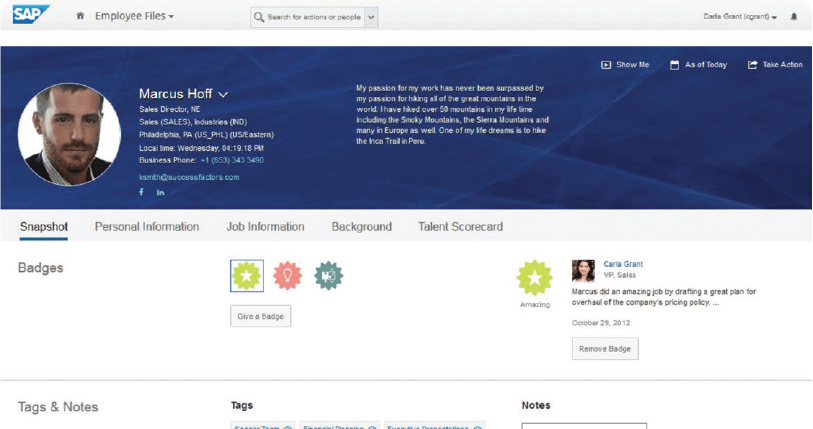This screenshot has width=813, height=429.
Task: Go to the home icon
Action: (x=80, y=16)
